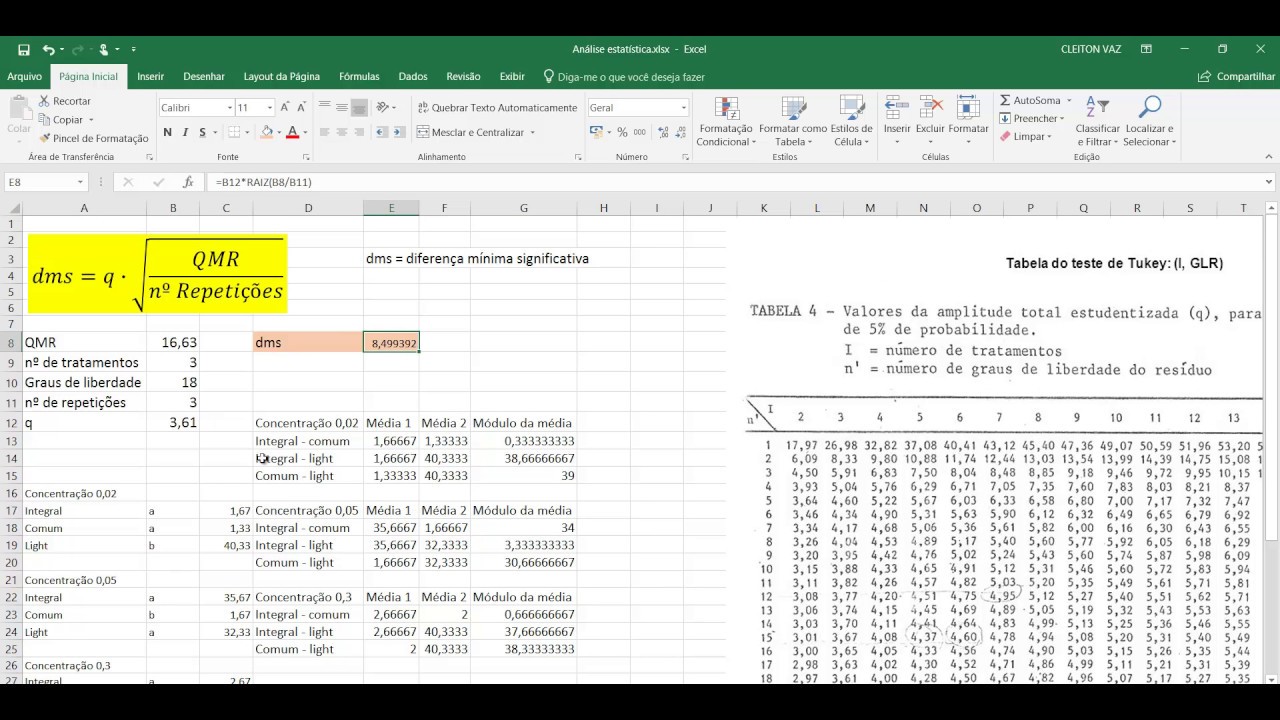Image resolution: width=1280 pixels, height=720 pixels.
Task: Apply fill color bucket to cell
Action: [267, 132]
